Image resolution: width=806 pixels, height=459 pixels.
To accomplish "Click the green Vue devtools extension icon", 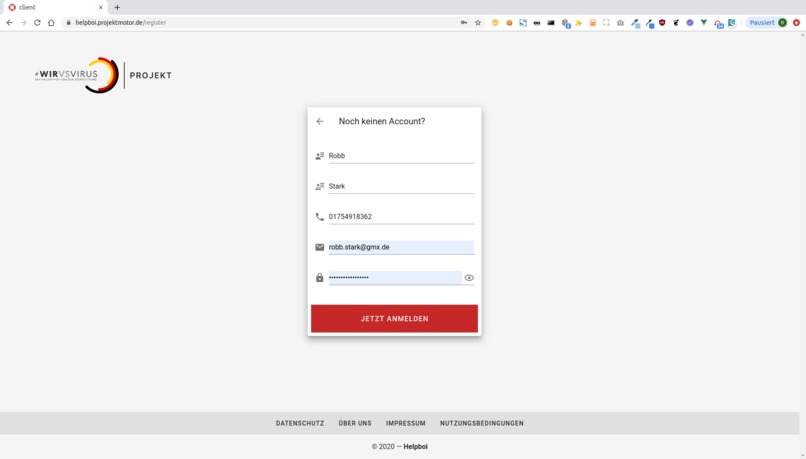I will [704, 23].
